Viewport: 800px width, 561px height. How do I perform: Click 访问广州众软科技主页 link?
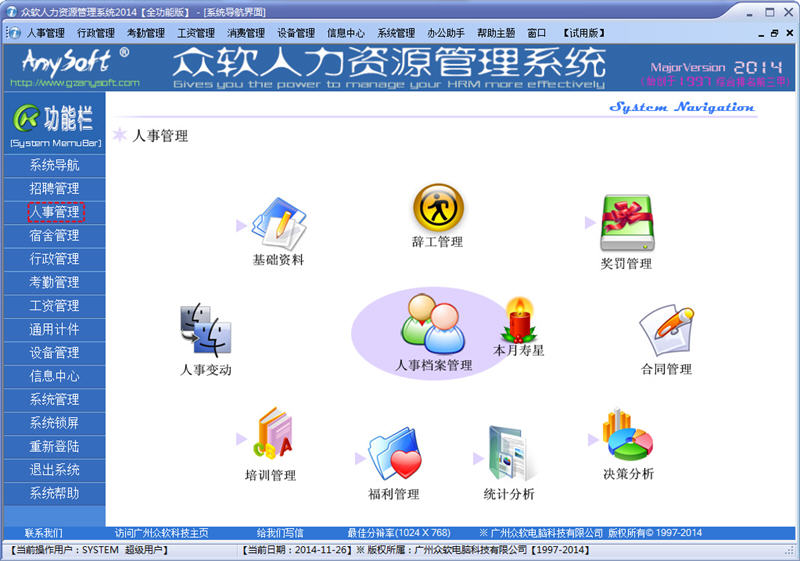162,533
